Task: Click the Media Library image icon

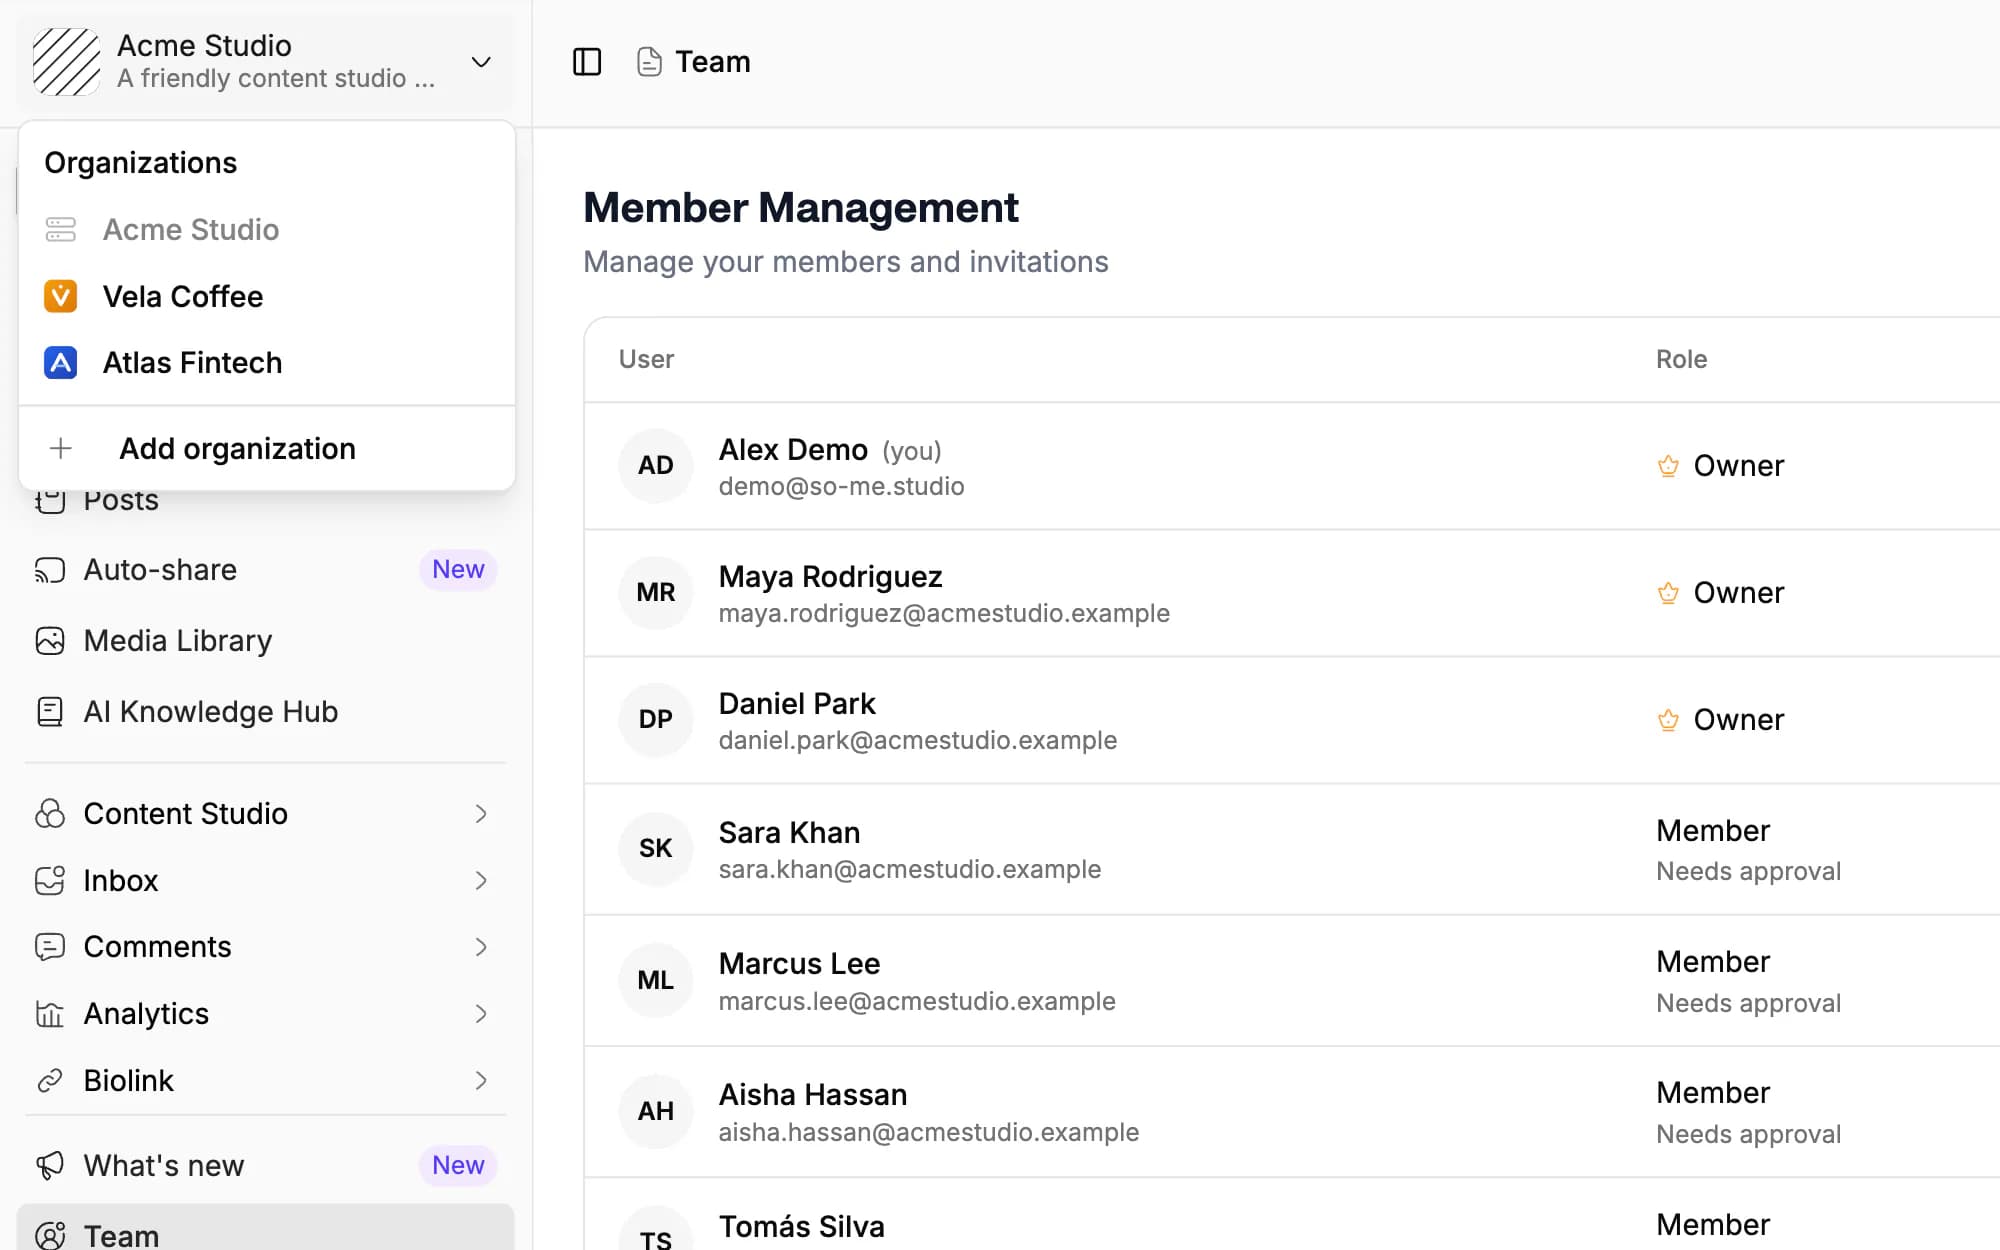Action: [50, 641]
